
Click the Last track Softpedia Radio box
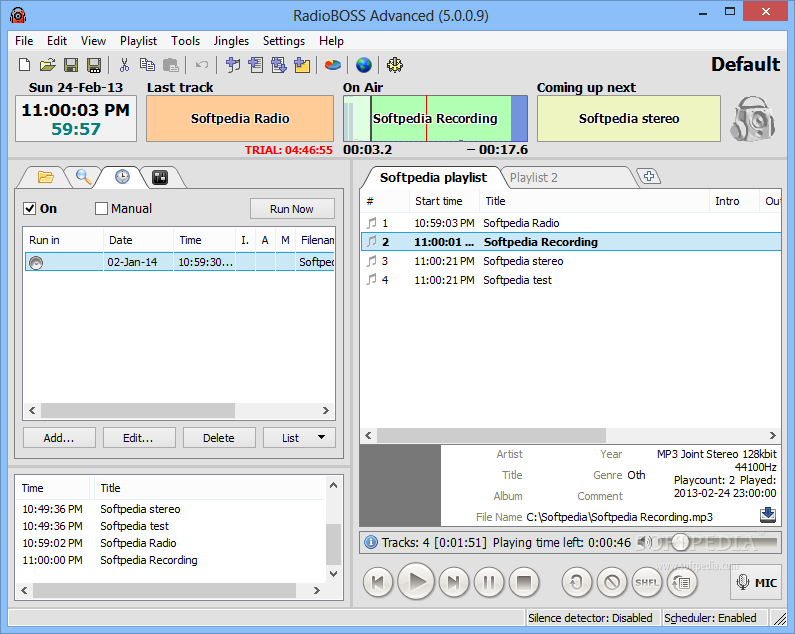(x=240, y=118)
